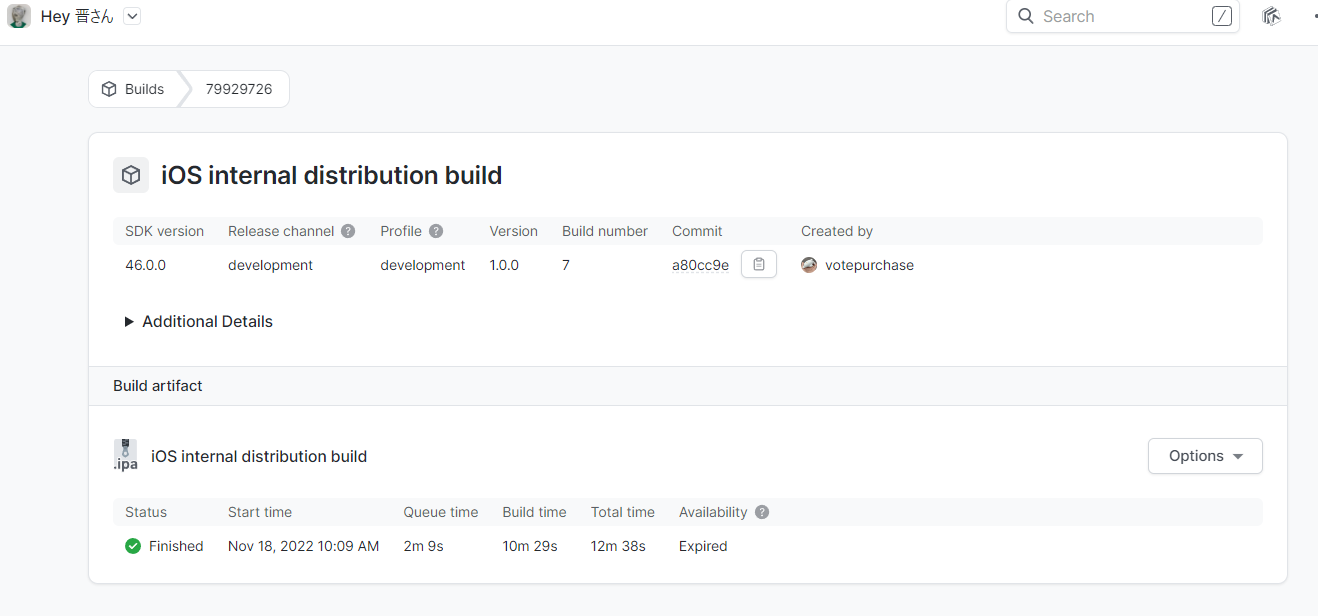
Task: Show Availability help tooltip
Action: pos(762,512)
